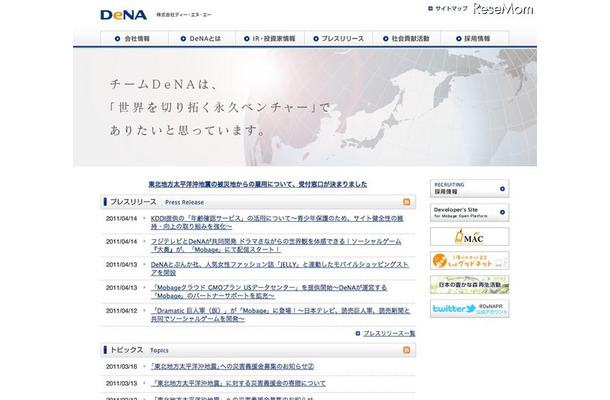Open the 日本の豊かな森再生活動 banner
The height and width of the screenshot is (400, 610).
click(470, 285)
